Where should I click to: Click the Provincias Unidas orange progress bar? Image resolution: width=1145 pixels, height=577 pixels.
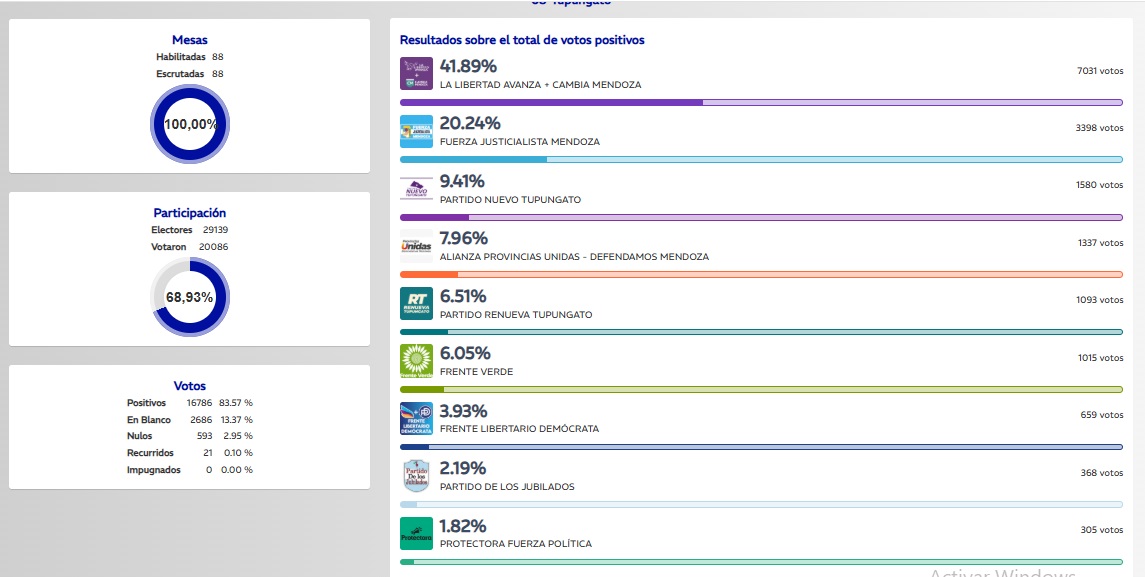click(x=762, y=275)
